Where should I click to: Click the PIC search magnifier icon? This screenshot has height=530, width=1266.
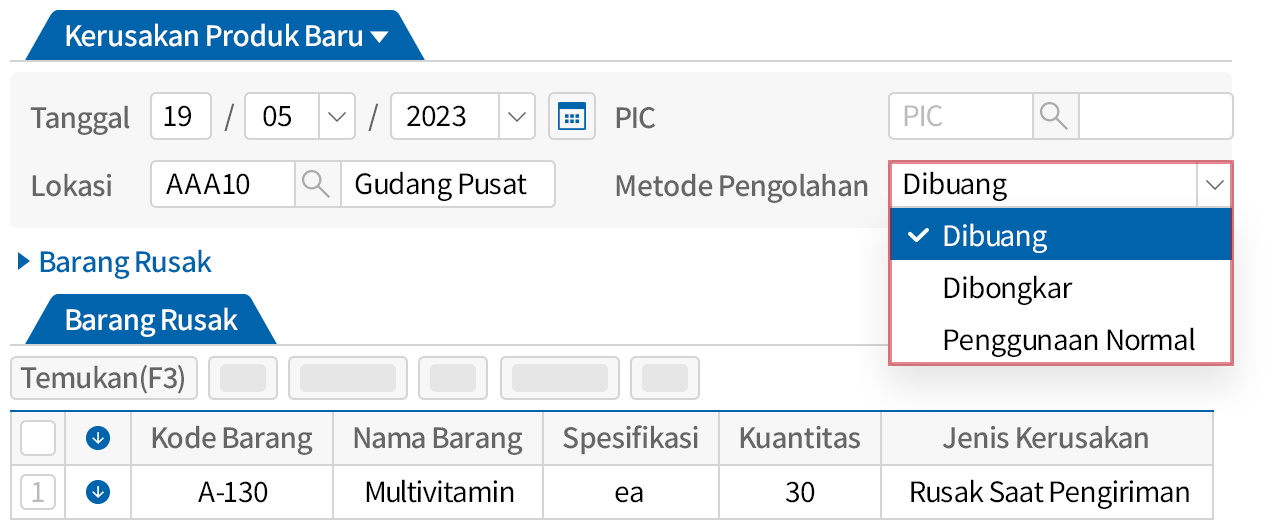pyautogui.click(x=1054, y=116)
